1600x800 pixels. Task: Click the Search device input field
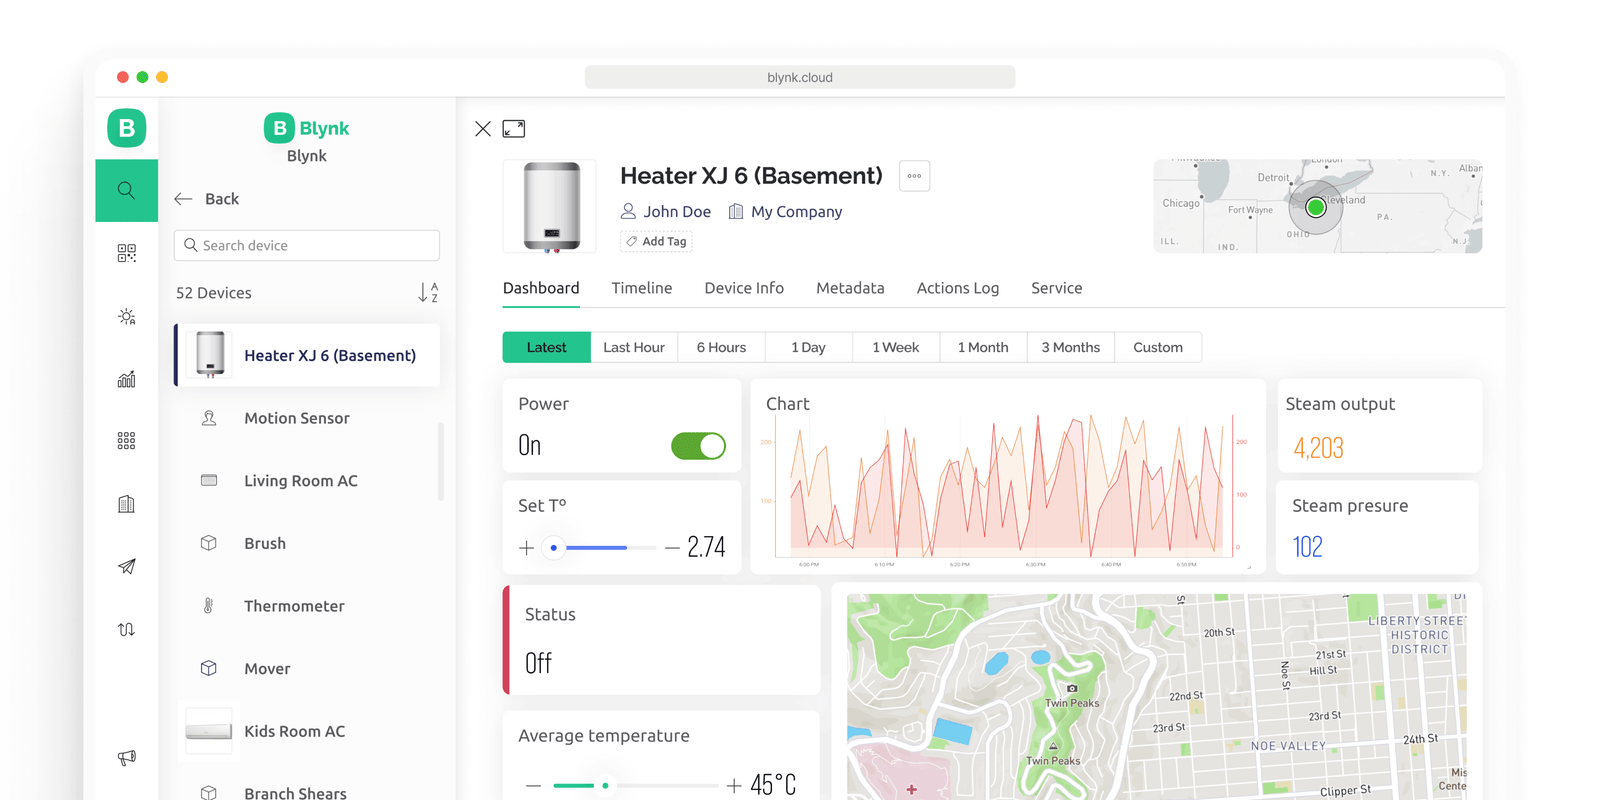[x=307, y=245]
